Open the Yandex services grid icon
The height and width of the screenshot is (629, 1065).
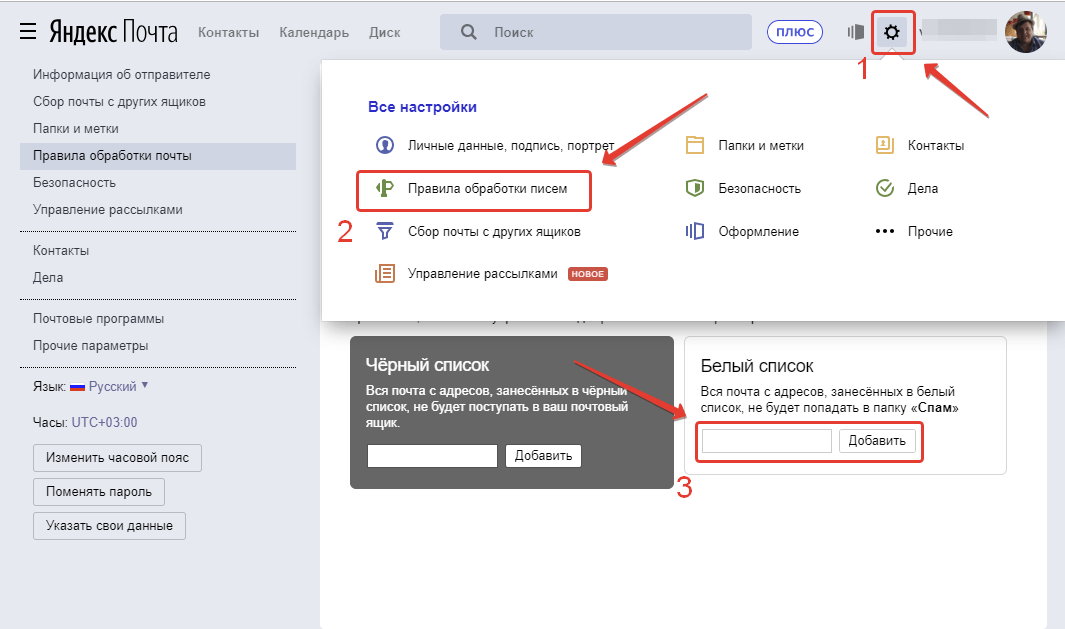pyautogui.click(x=855, y=32)
